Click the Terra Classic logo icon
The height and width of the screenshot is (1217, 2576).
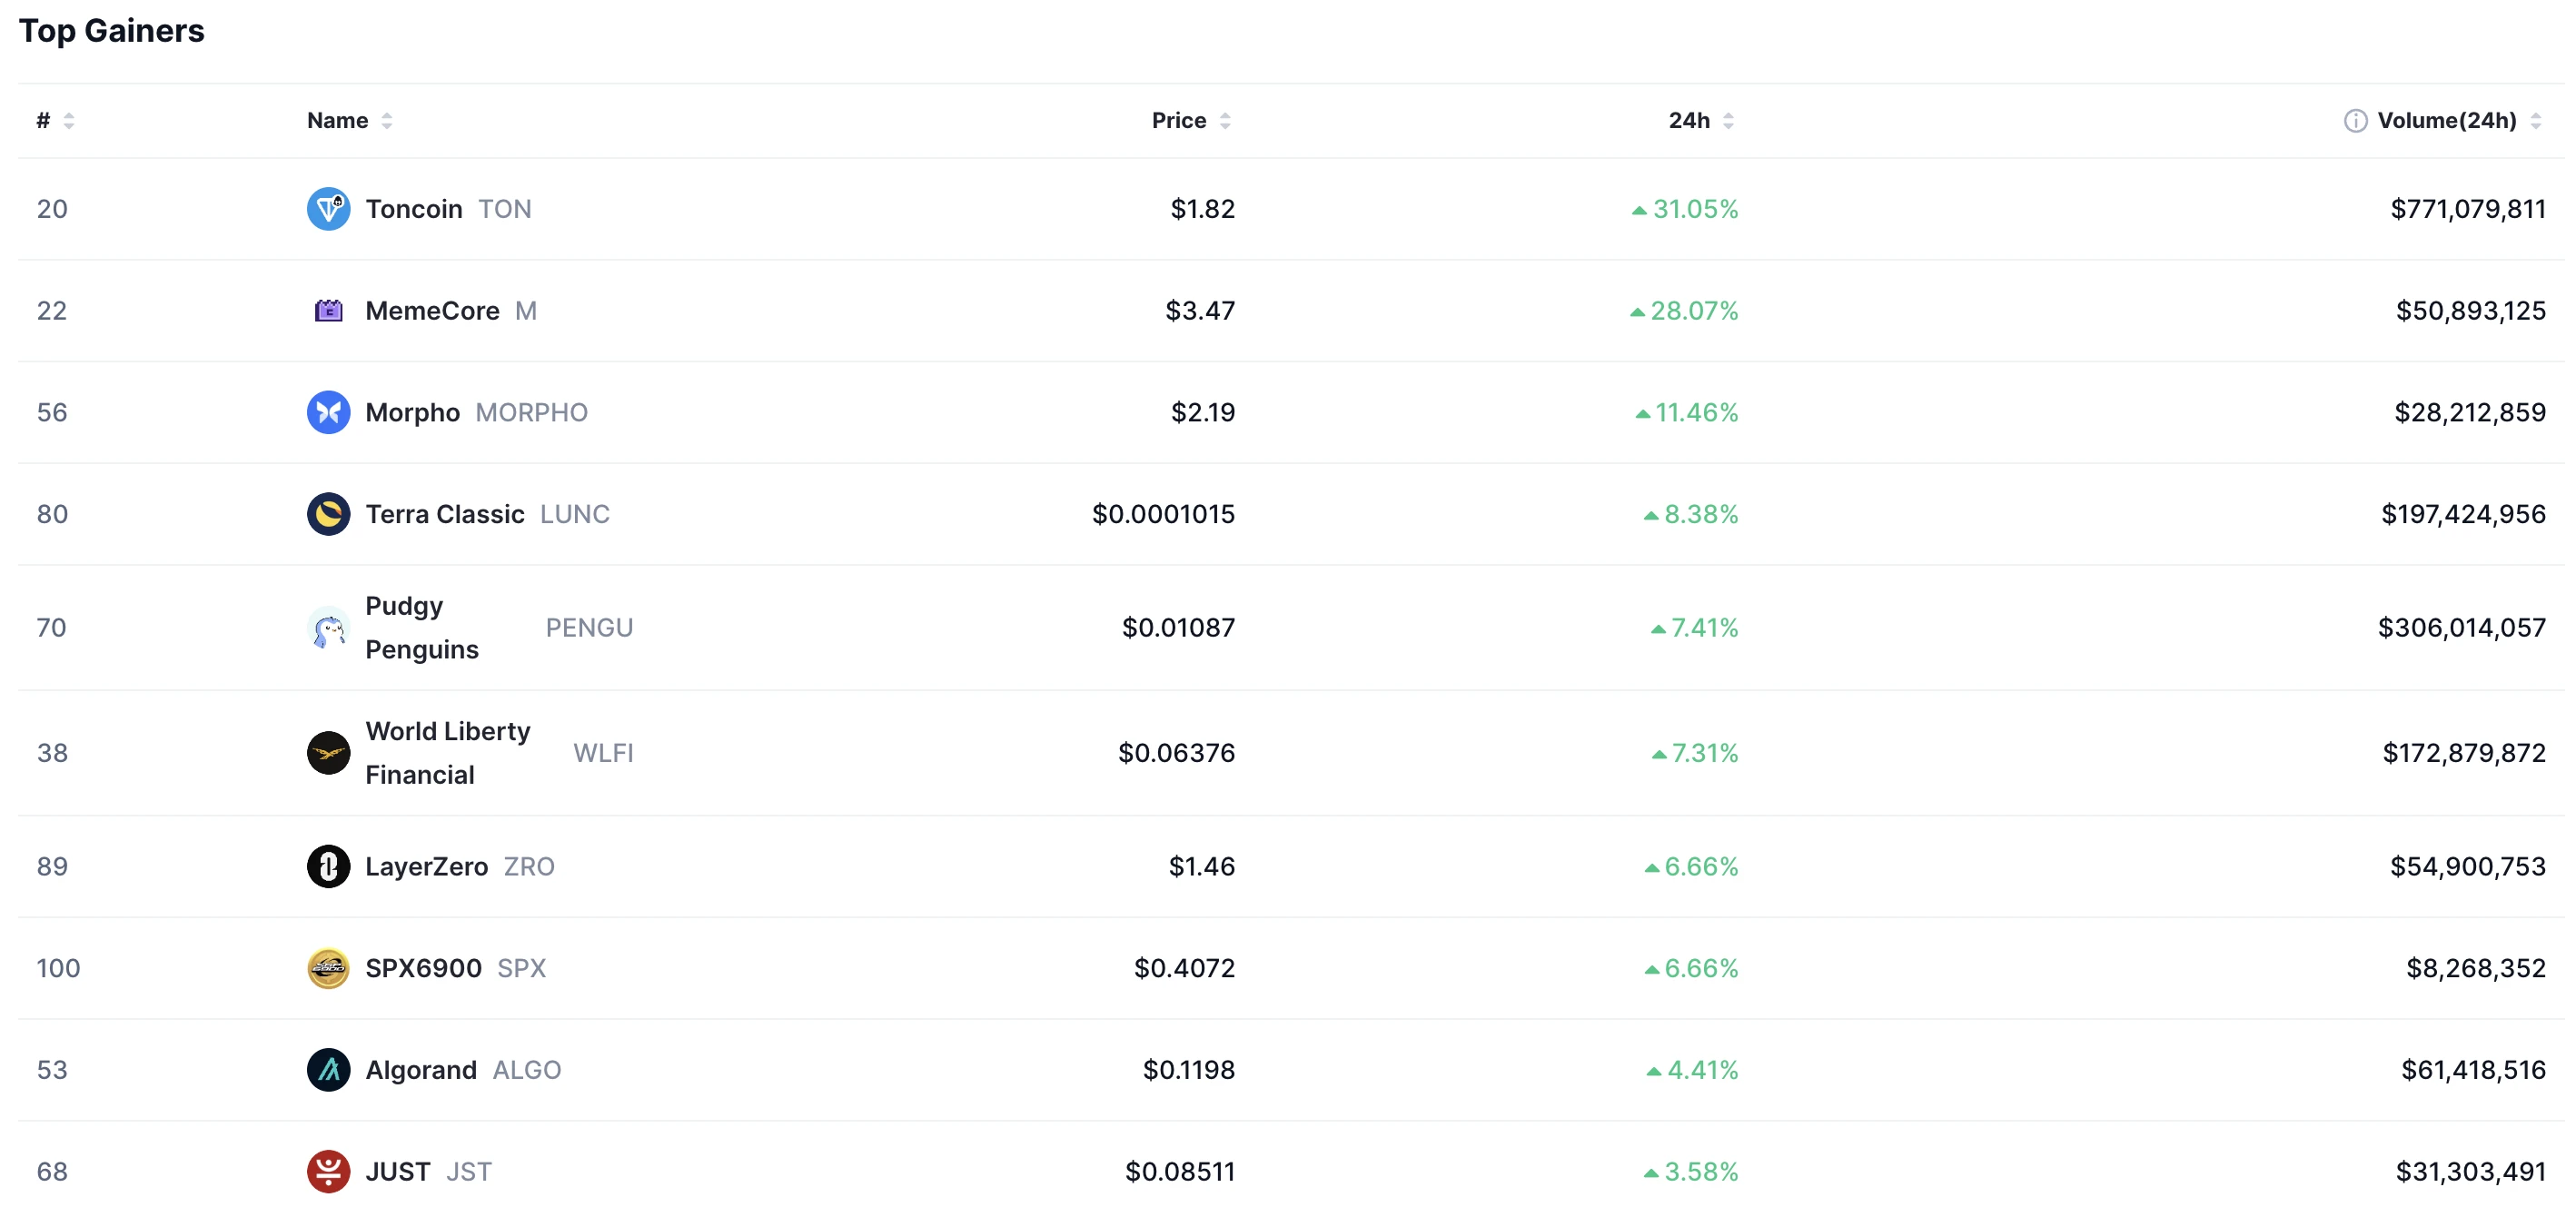pyautogui.click(x=328, y=514)
